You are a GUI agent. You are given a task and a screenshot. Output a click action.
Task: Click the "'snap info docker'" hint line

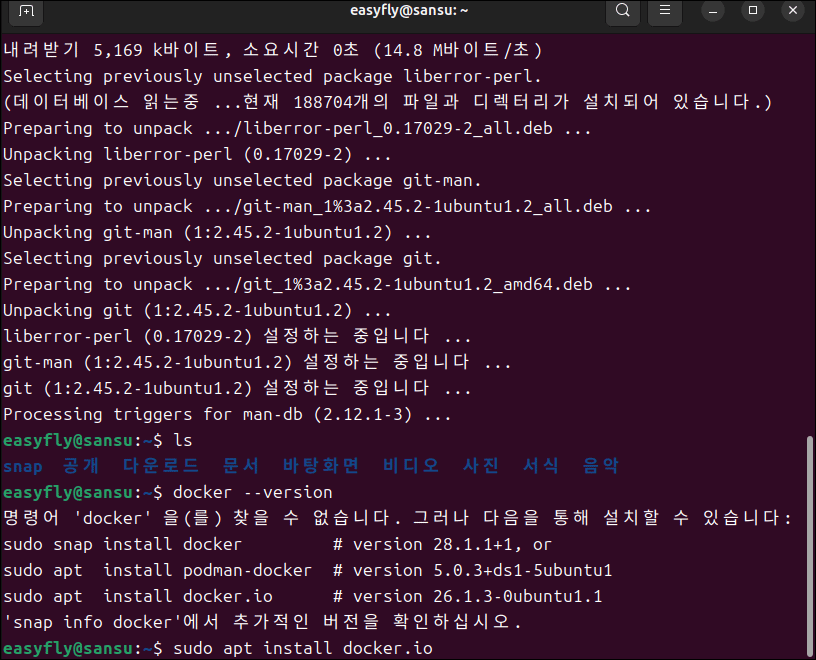[x=262, y=621]
